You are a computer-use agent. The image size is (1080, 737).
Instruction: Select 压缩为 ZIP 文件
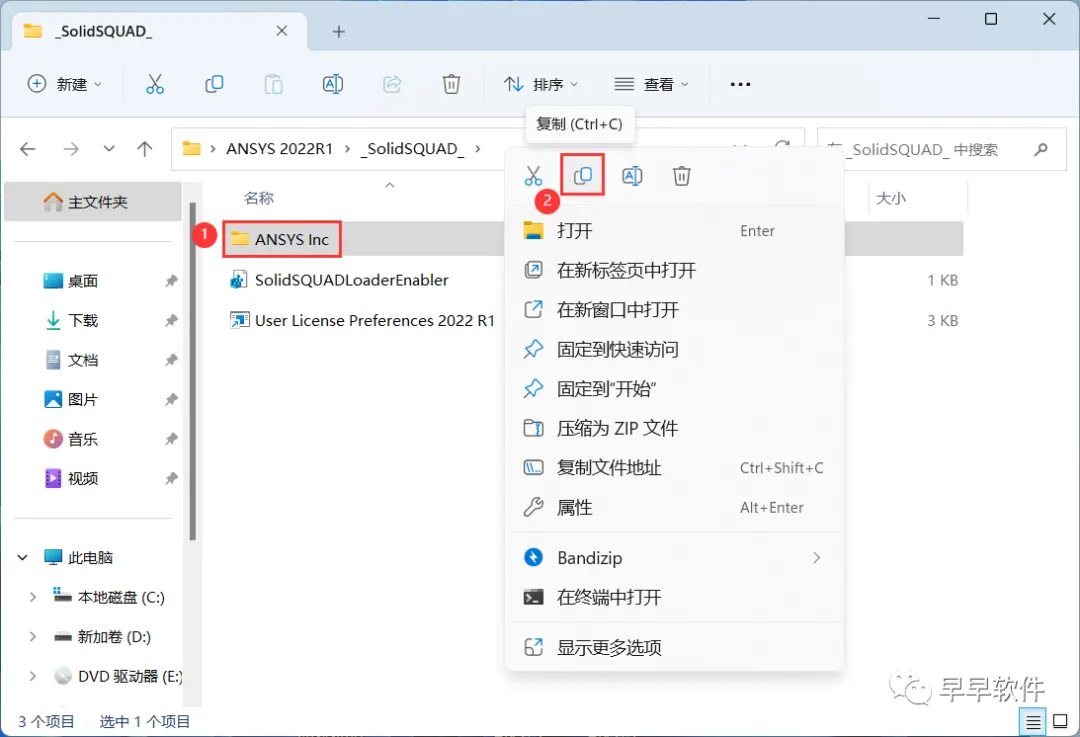pyautogui.click(x=675, y=428)
